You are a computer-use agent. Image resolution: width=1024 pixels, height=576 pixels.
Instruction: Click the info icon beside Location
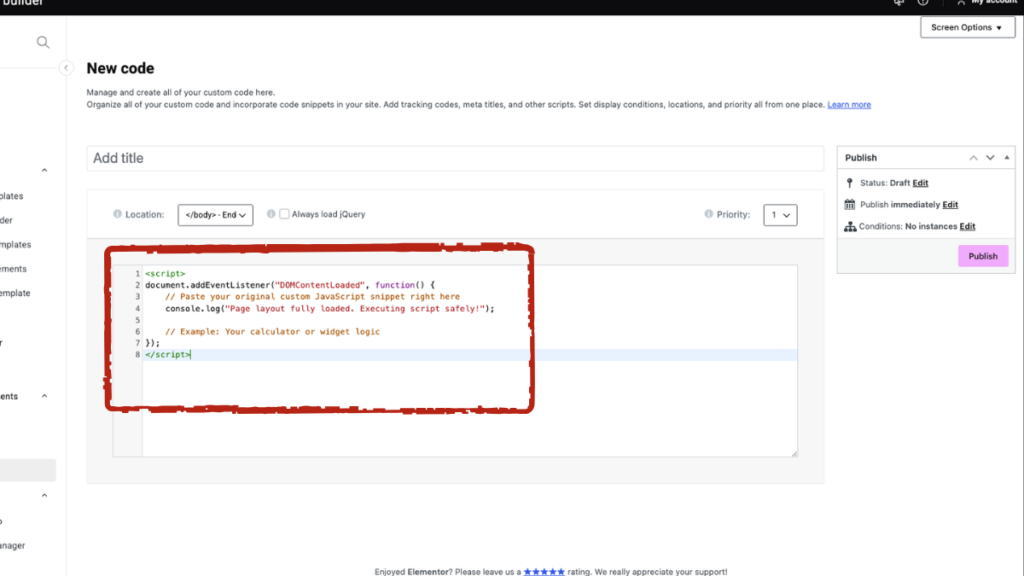click(x=118, y=214)
